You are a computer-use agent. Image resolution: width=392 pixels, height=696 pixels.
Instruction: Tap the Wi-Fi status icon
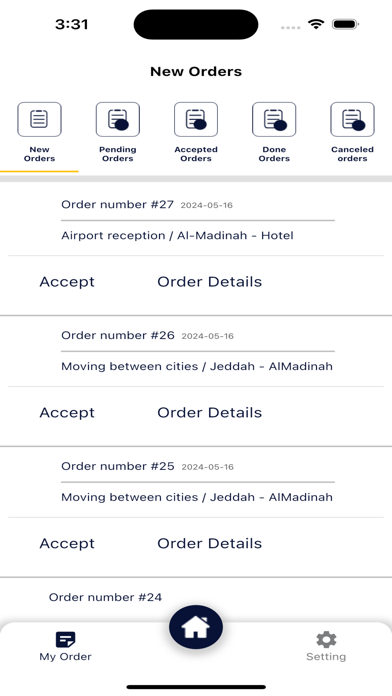tap(316, 24)
